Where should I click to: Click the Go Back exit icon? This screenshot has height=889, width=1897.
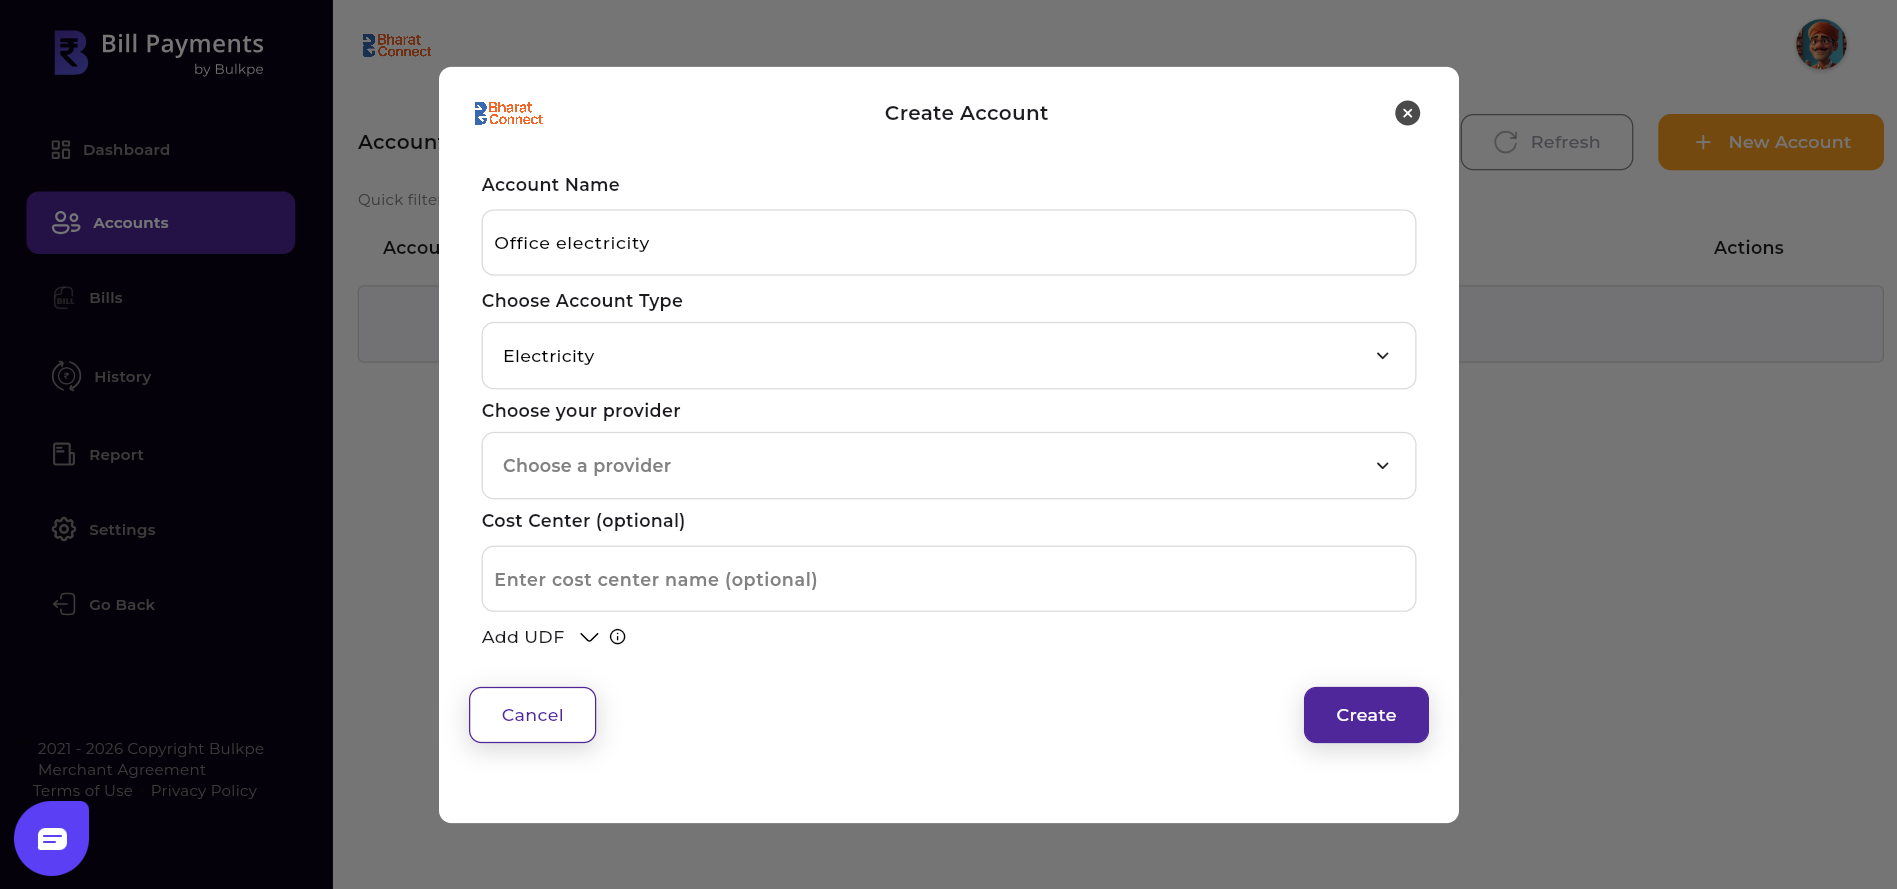[x=64, y=604]
